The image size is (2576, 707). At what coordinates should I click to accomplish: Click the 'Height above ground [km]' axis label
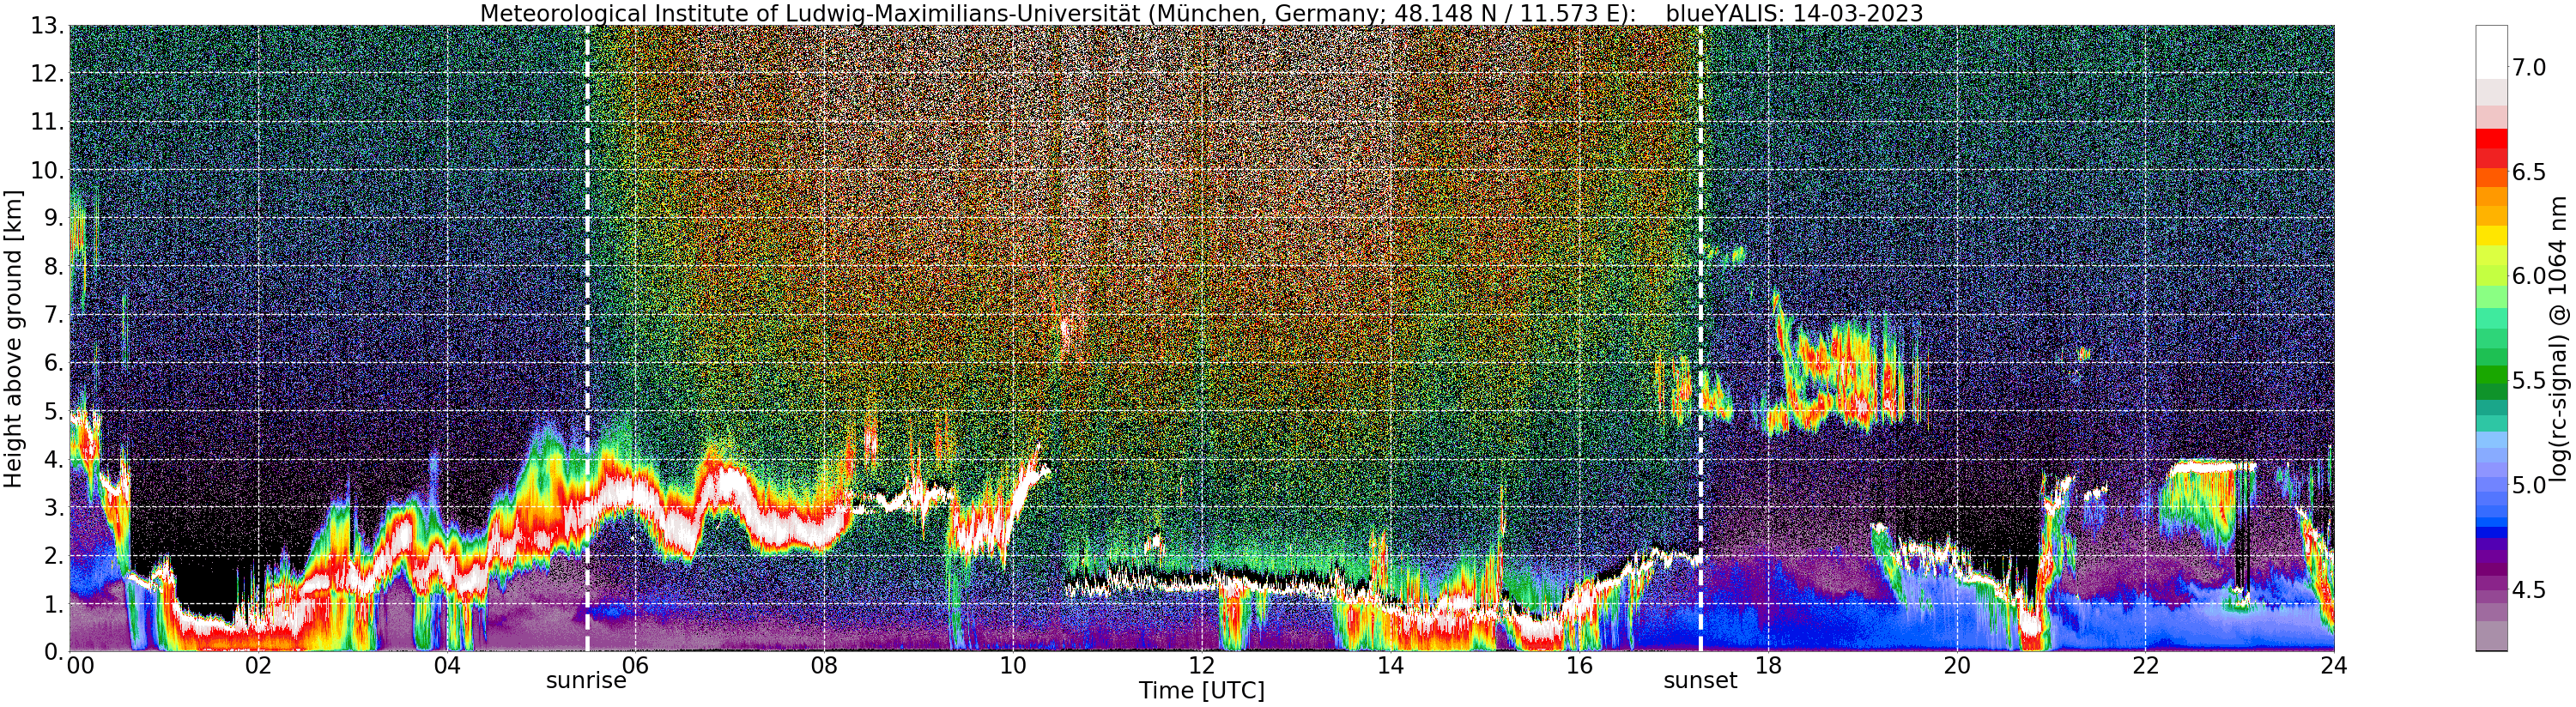point(13,338)
